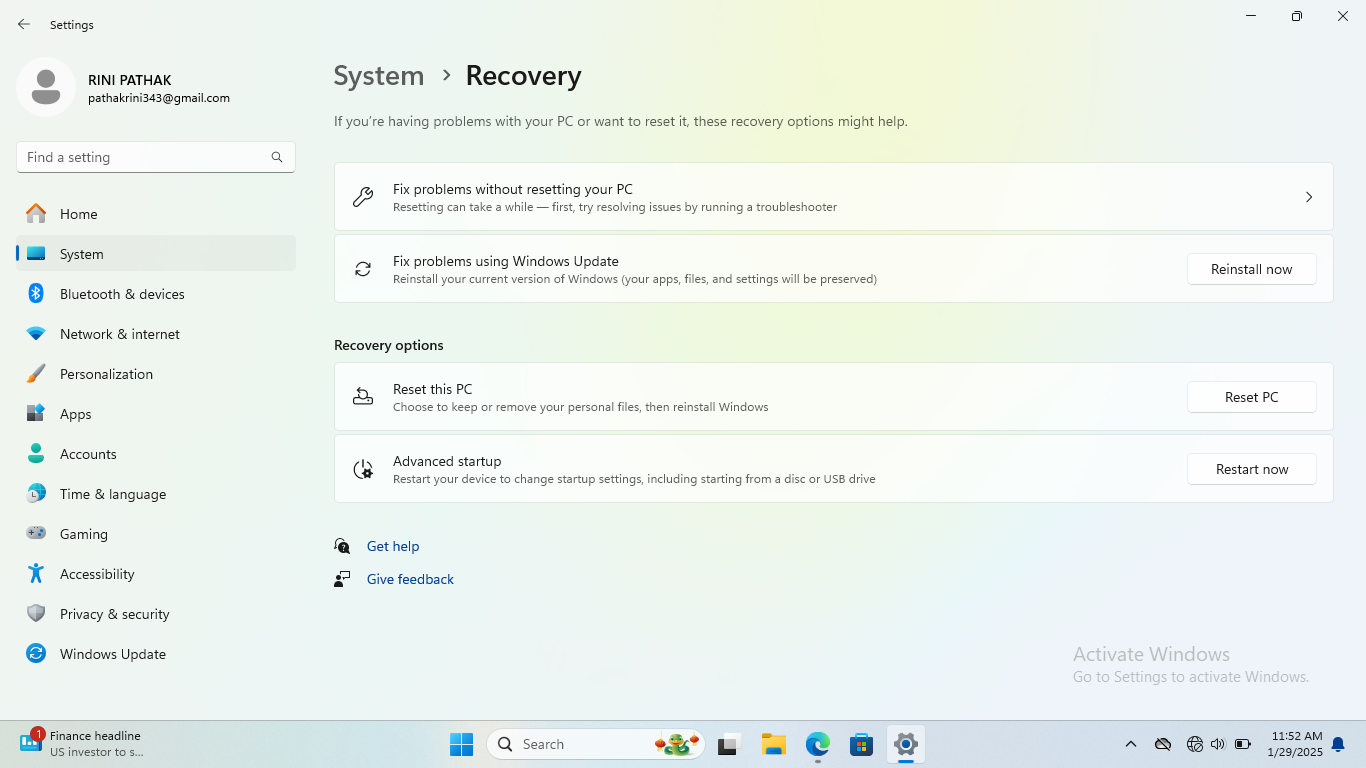
Task: Click the back arrow in Settings header
Action: 24,24
